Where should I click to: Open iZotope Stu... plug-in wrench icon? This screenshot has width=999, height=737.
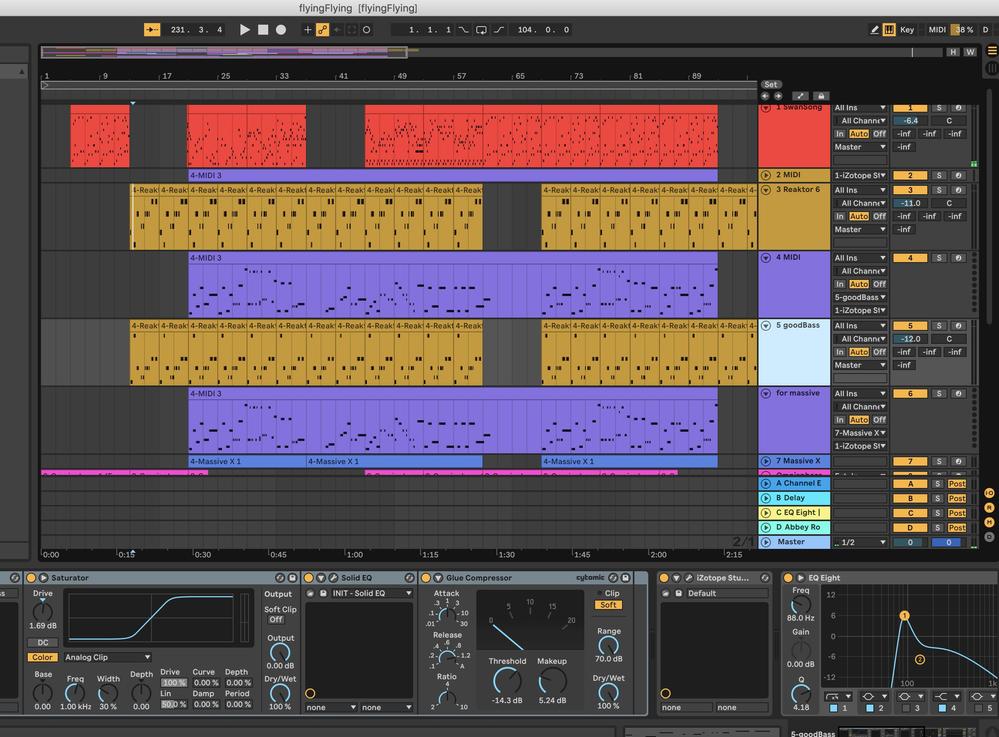(689, 578)
